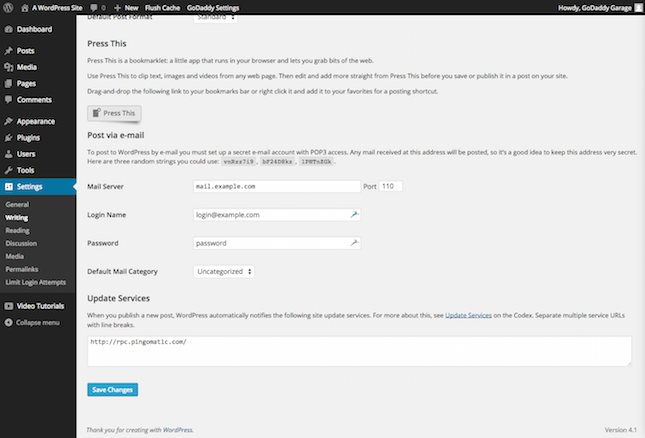
Task: Go to General settings submenu
Action: [17, 204]
